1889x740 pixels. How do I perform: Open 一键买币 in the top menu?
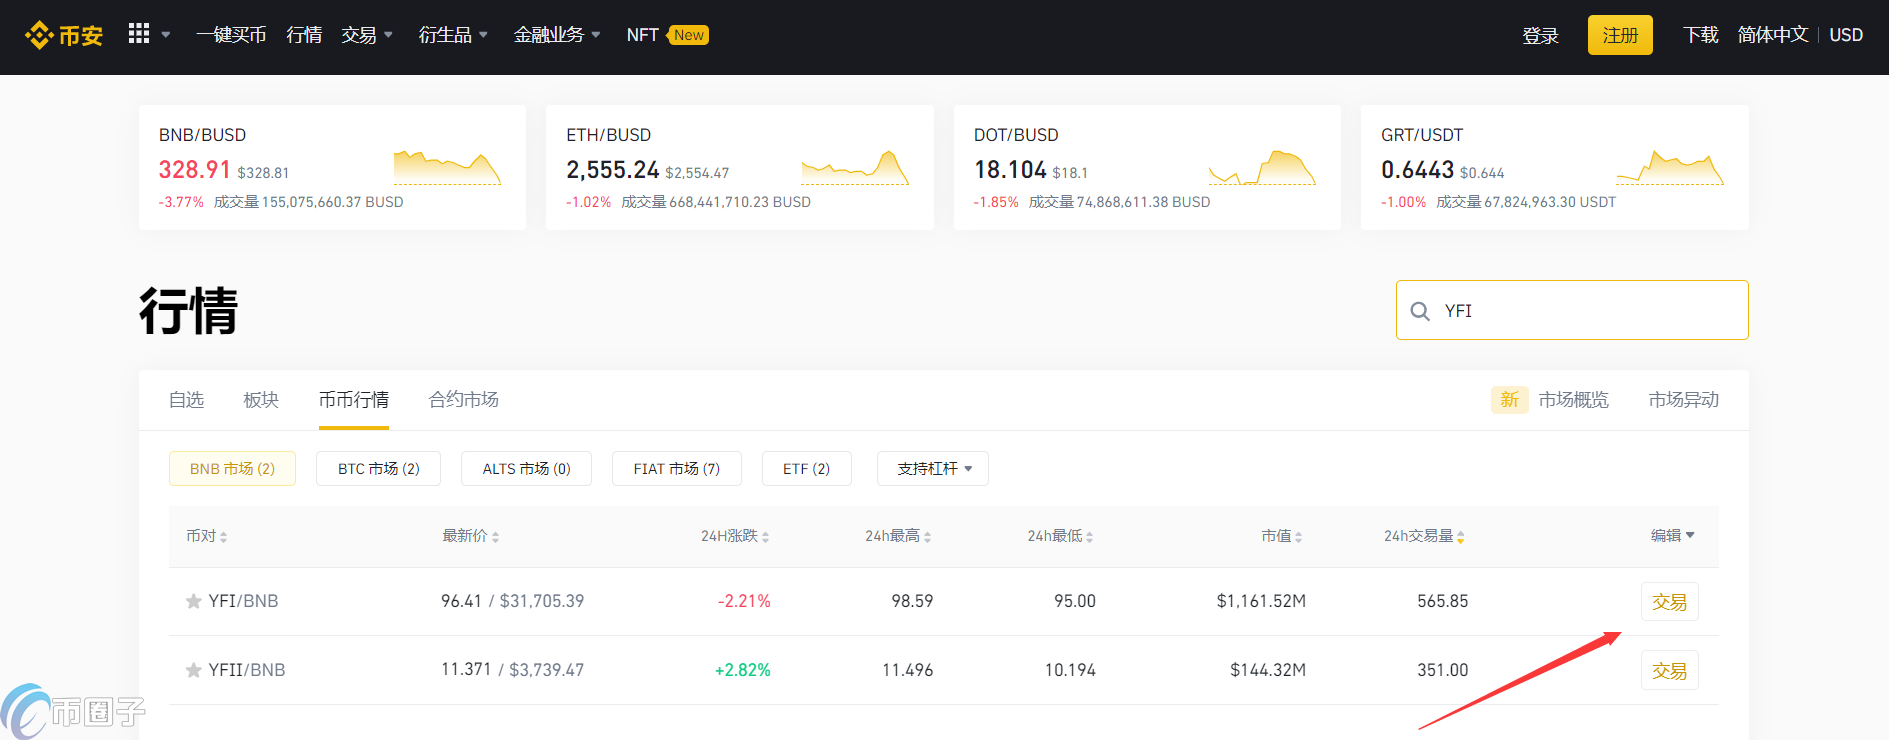pos(231,35)
